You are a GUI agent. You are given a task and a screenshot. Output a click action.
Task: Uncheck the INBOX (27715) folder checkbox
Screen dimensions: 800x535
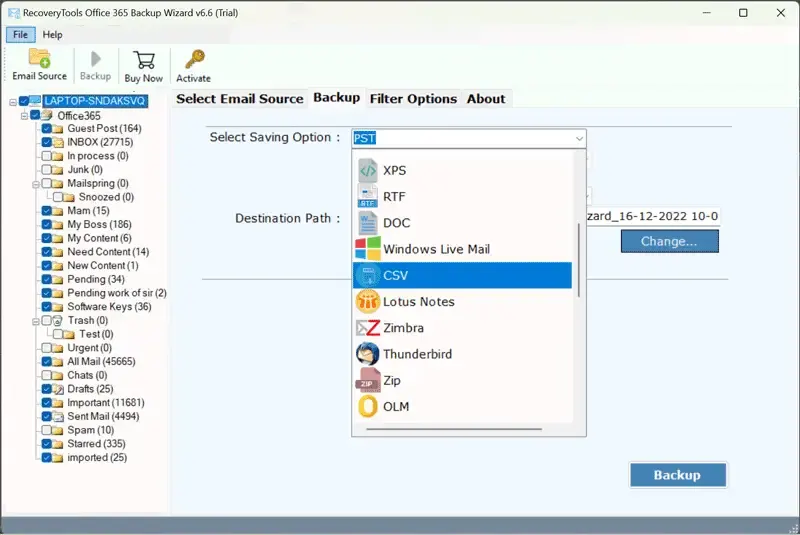(x=46, y=143)
